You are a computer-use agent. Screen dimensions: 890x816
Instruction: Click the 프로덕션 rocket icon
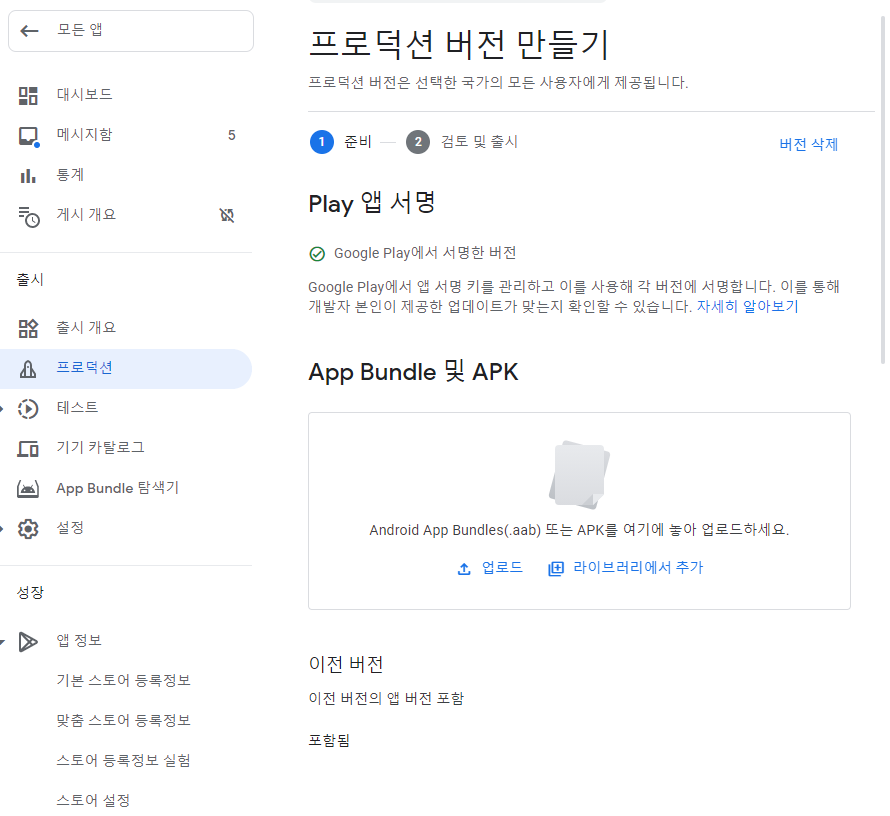[28, 369]
